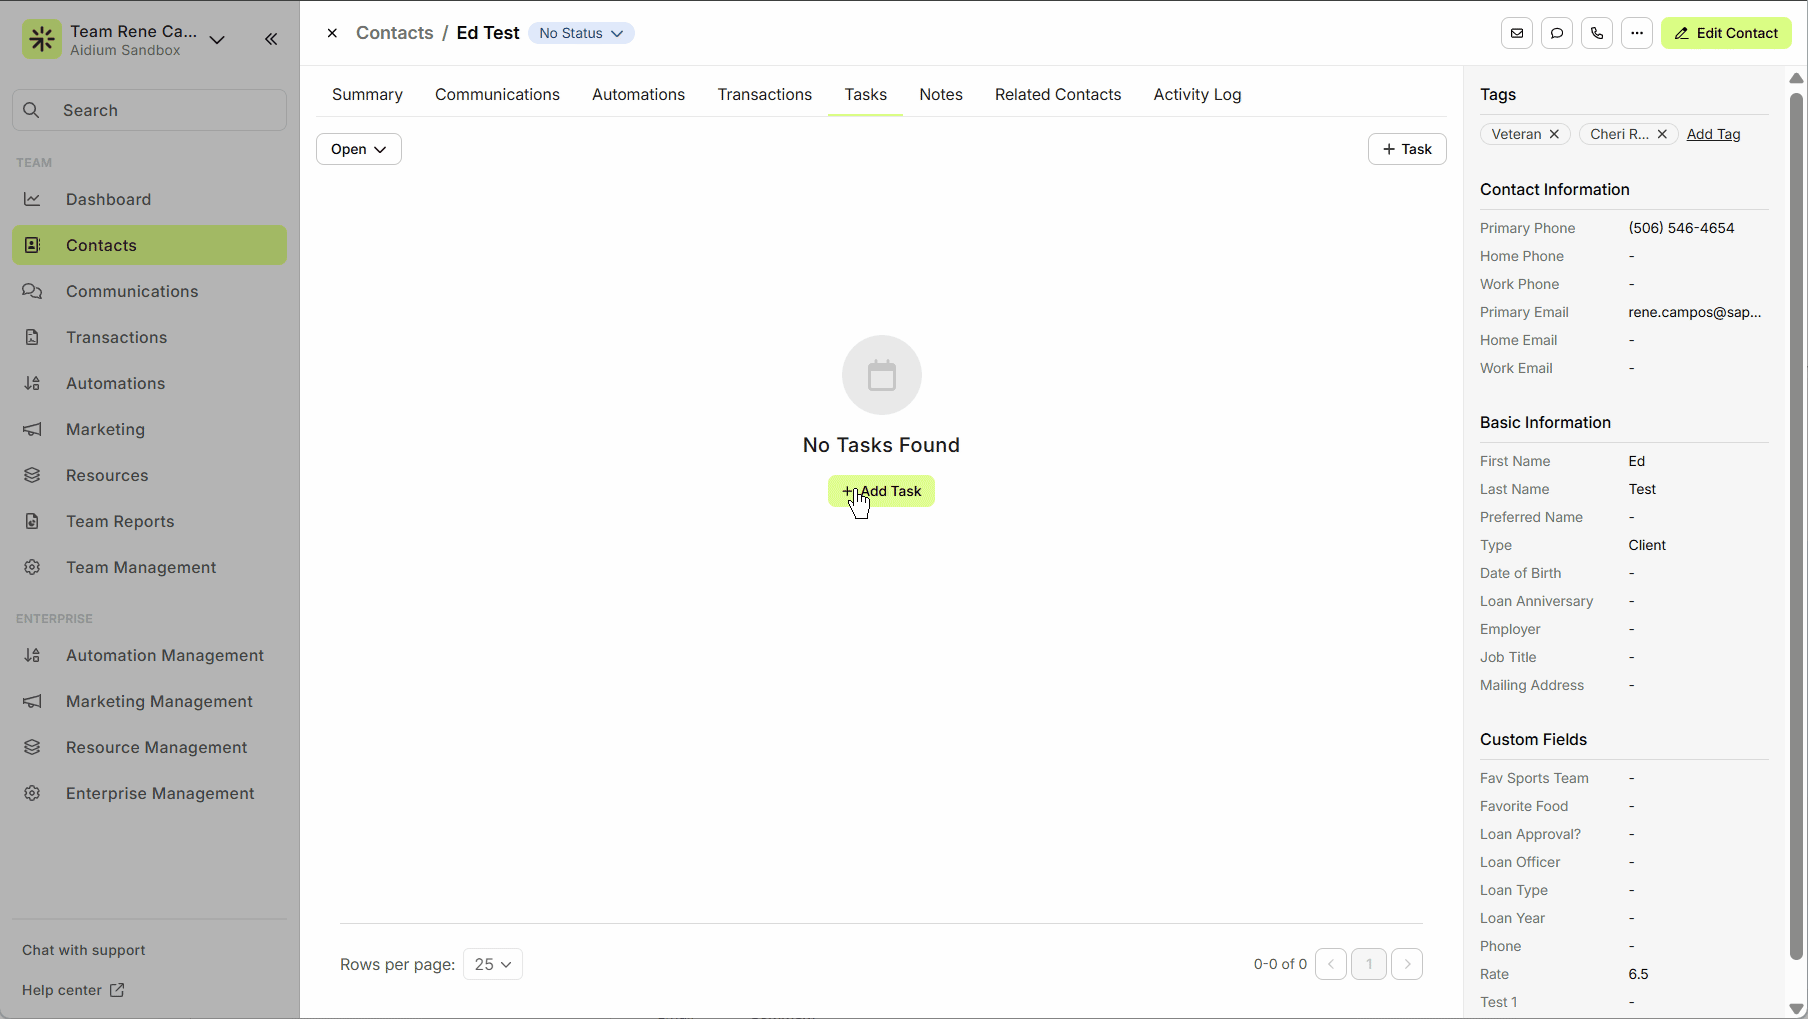Click the Marketing megaphone icon

point(32,429)
